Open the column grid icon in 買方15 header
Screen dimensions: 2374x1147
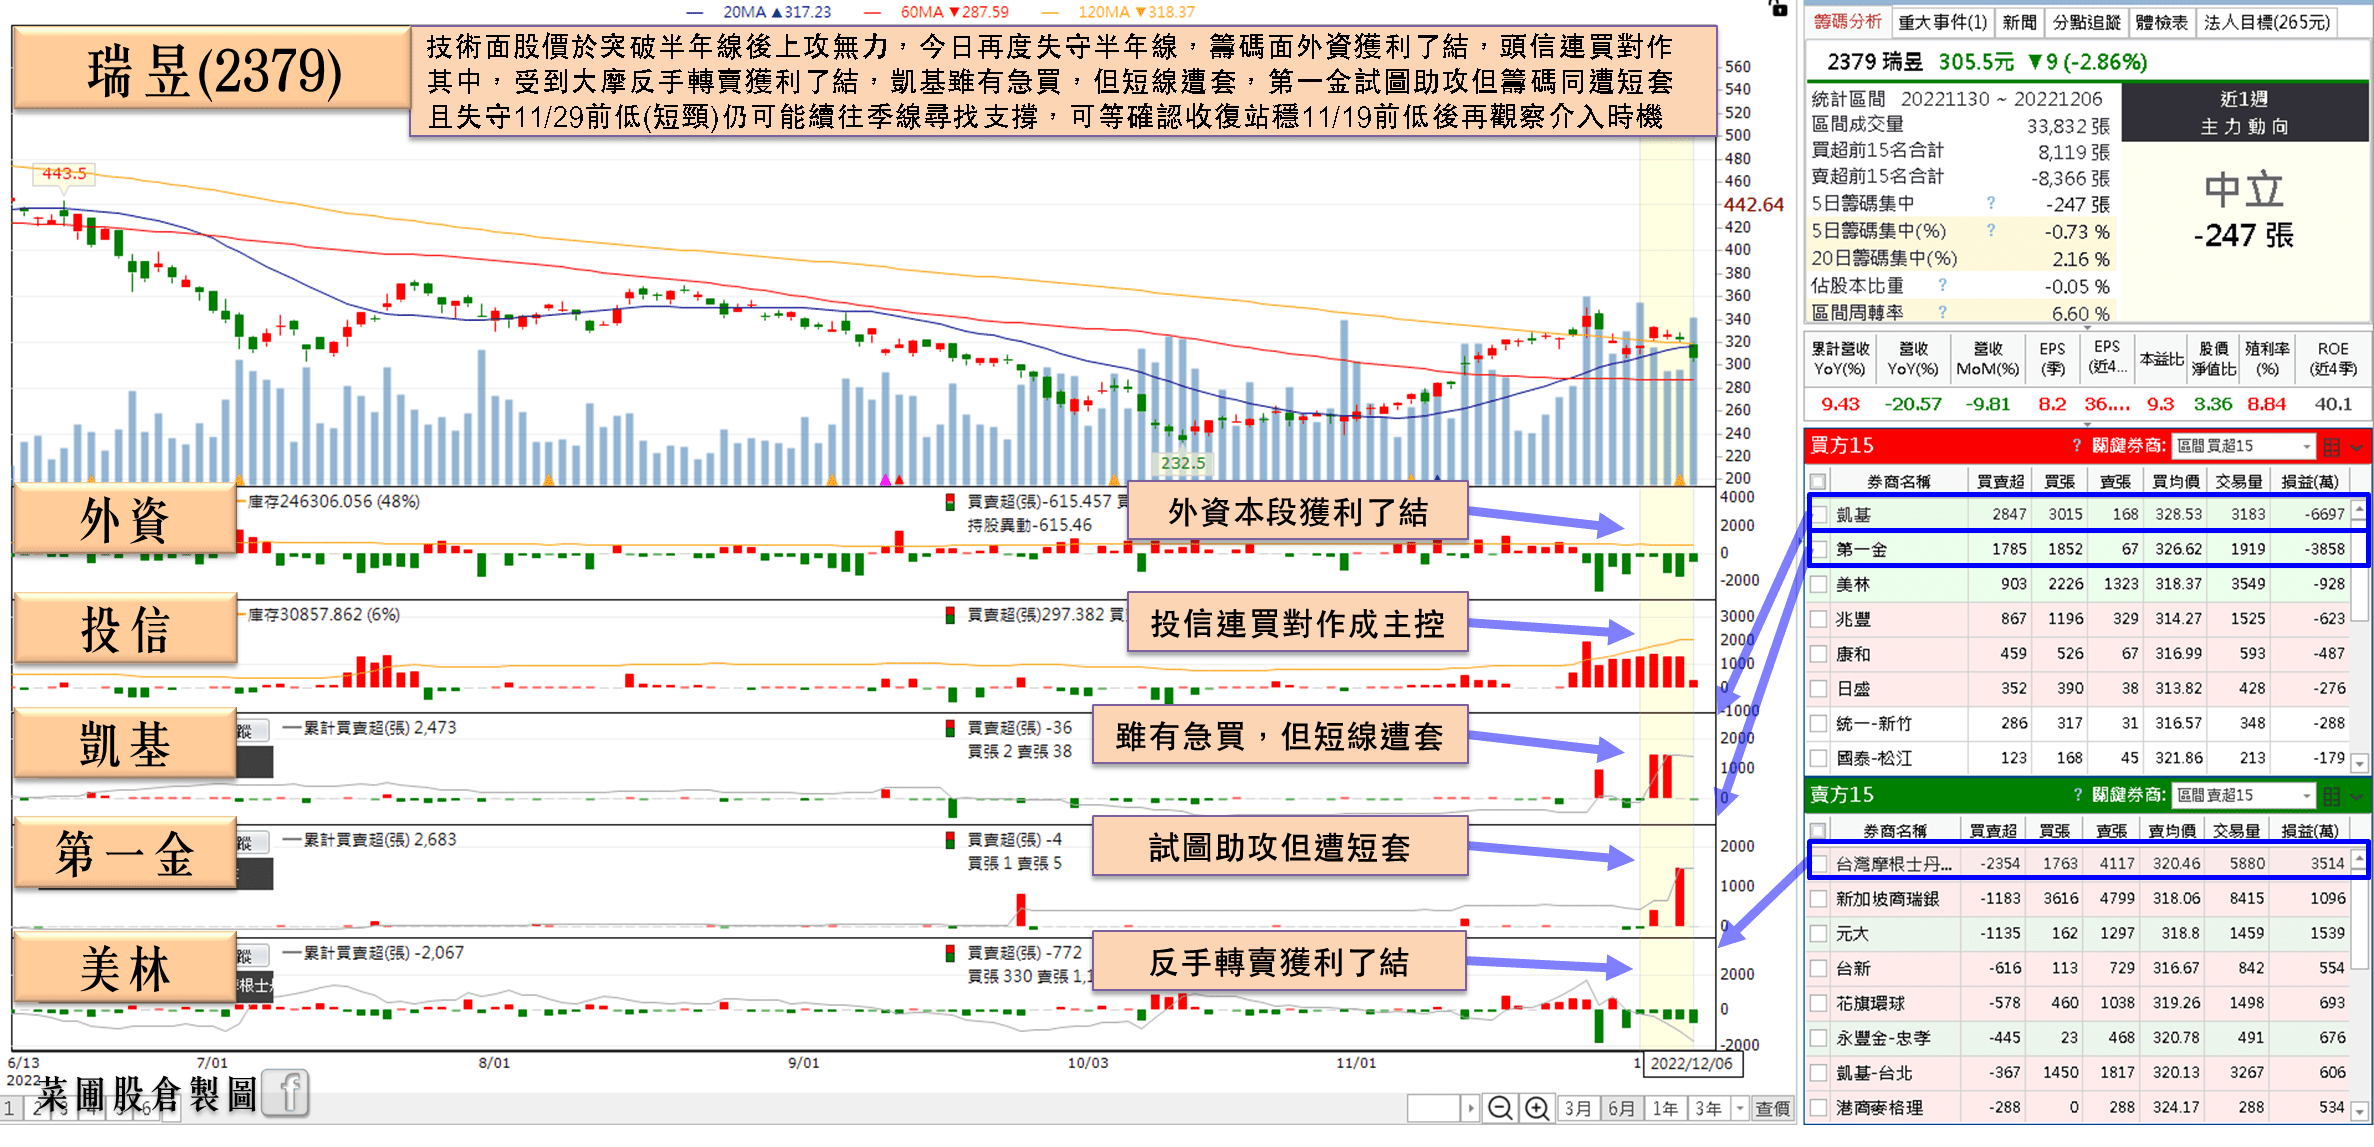(2331, 447)
